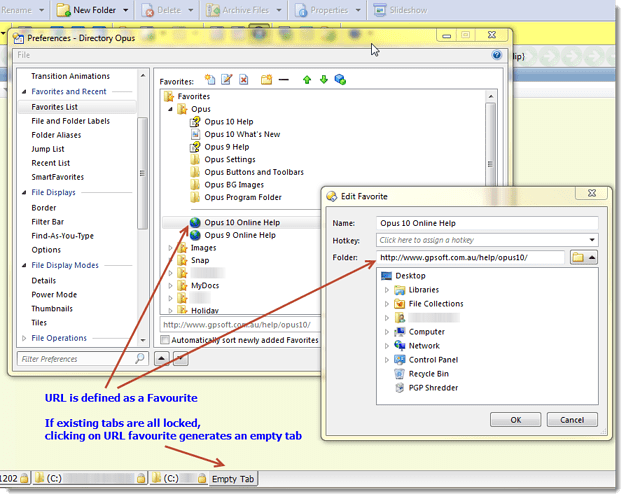Move favorite down with green arrow

(x=324, y=80)
